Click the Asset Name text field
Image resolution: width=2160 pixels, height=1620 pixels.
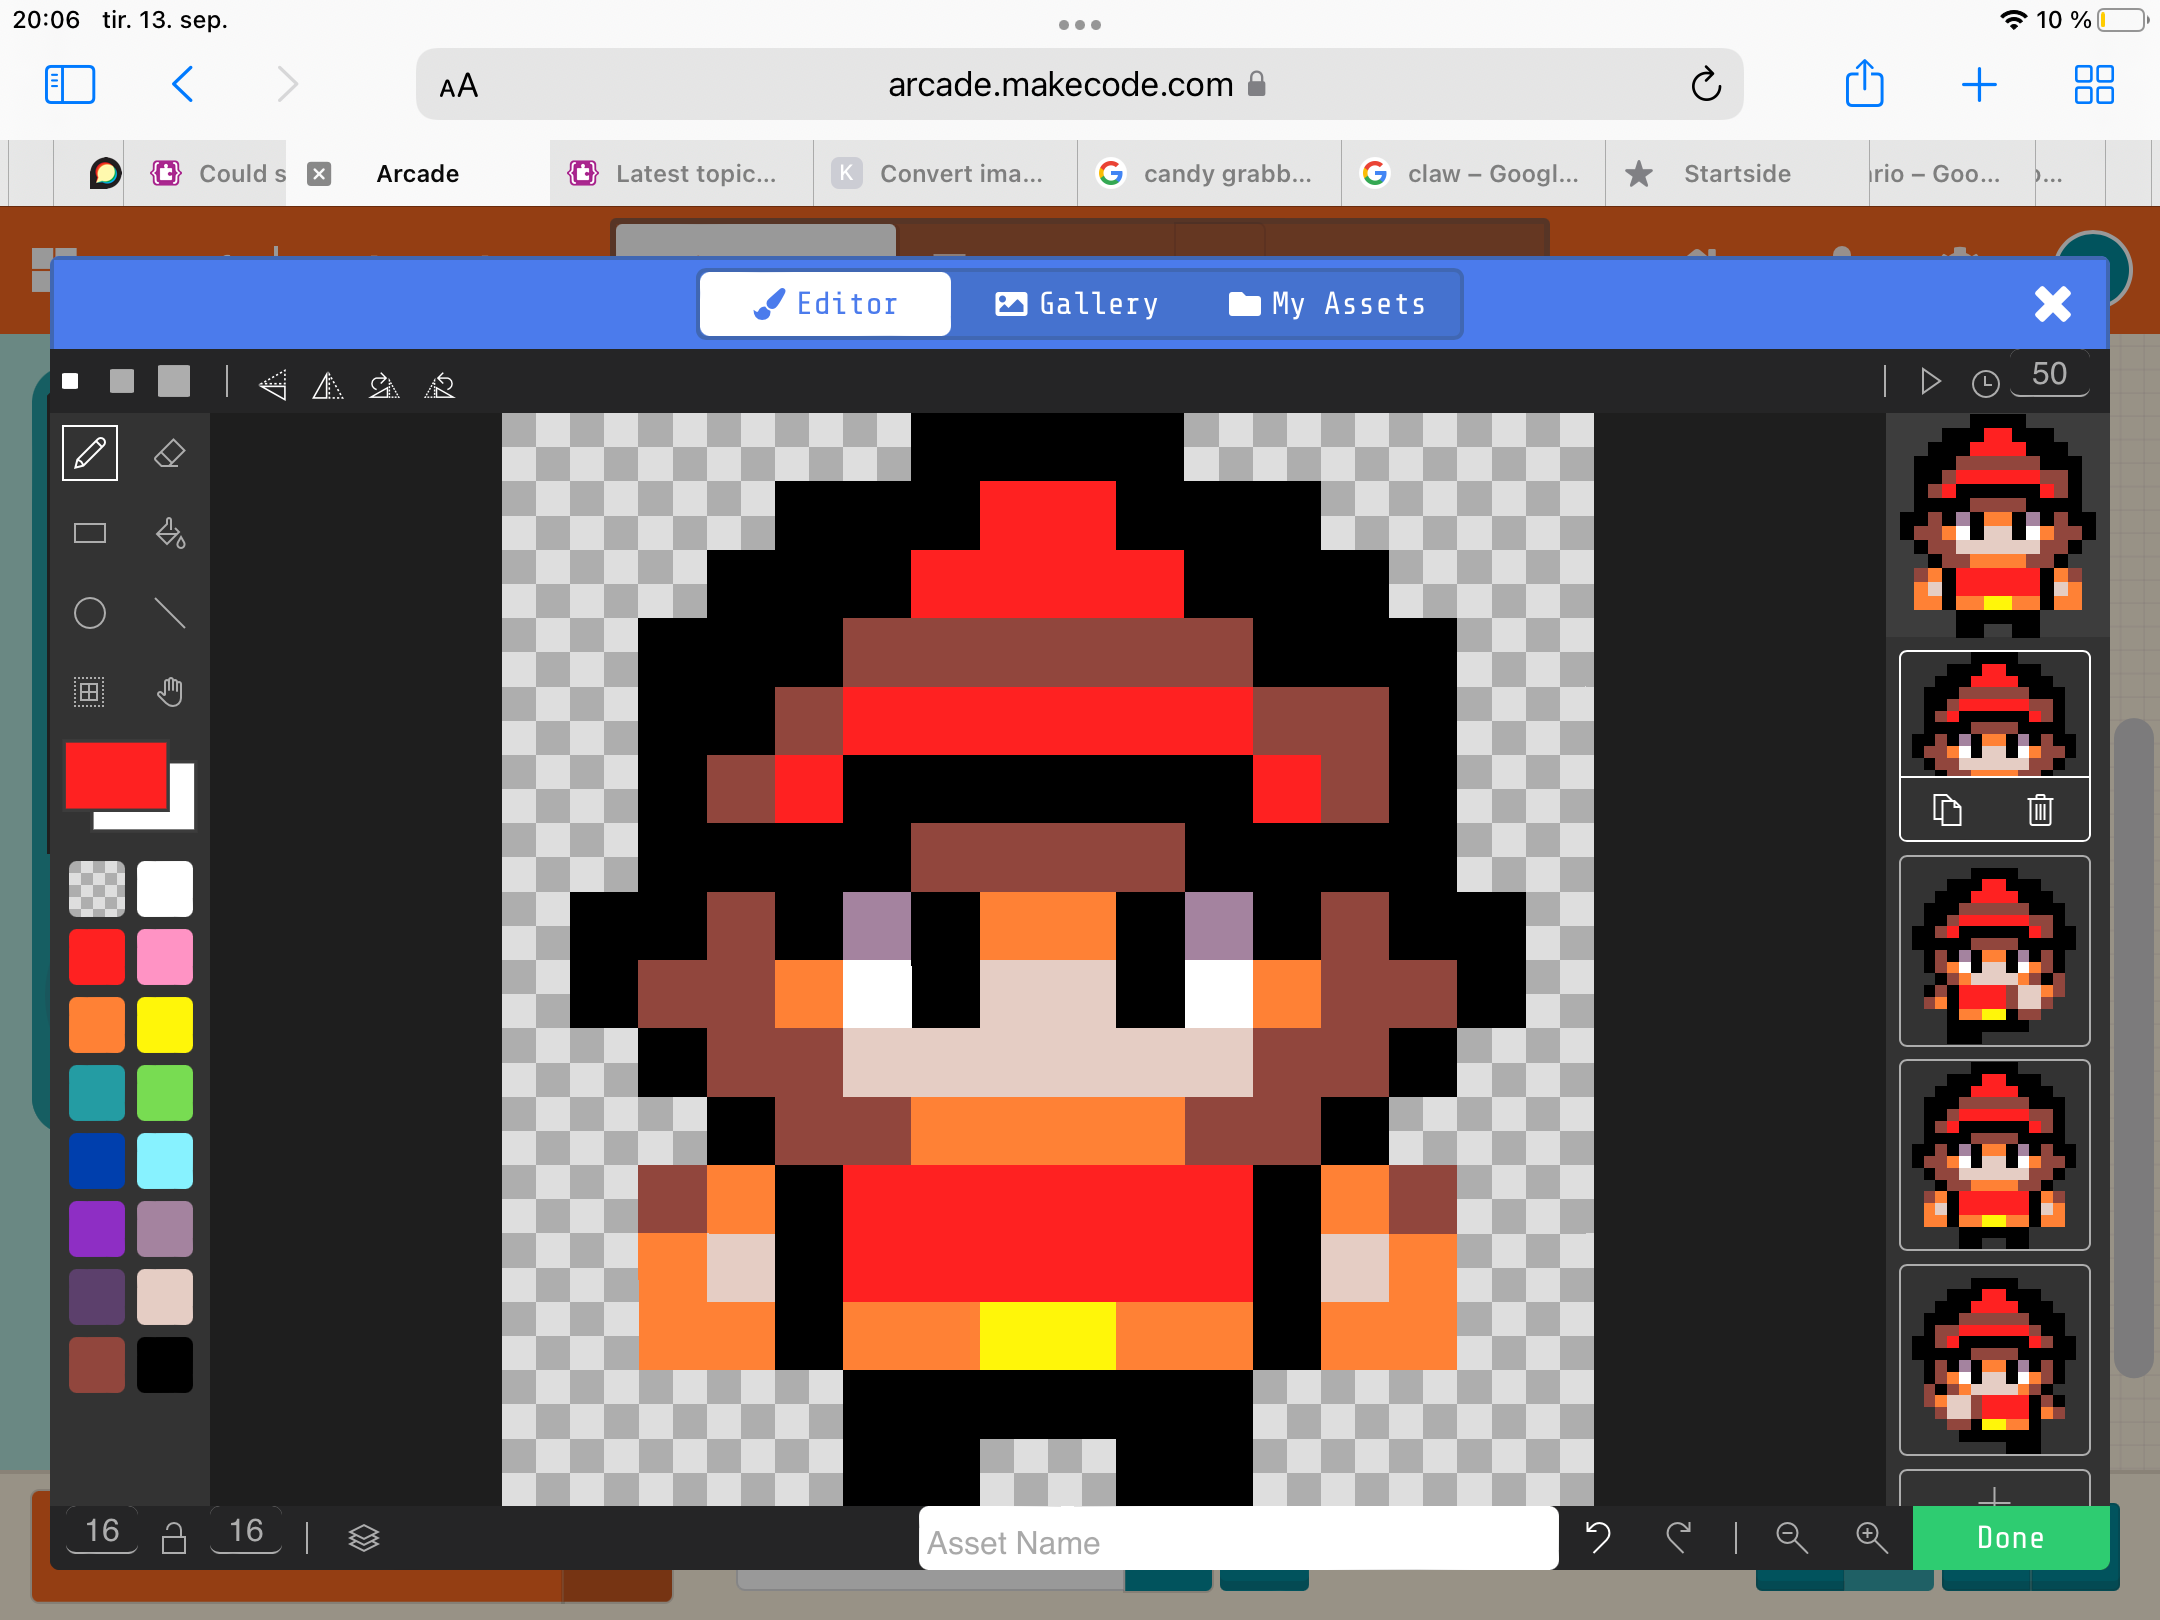click(x=1237, y=1541)
